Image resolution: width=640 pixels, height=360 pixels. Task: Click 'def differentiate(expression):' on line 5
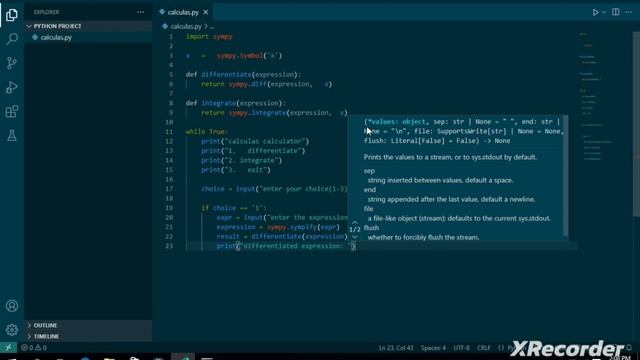(243, 75)
